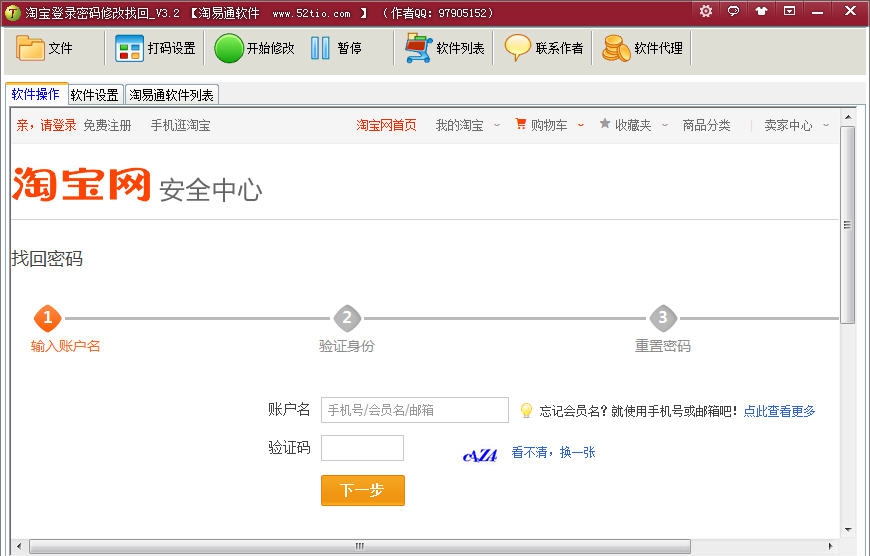The height and width of the screenshot is (556, 870).
Task: Click 联系作者 speech bubble icon
Action: (x=518, y=48)
